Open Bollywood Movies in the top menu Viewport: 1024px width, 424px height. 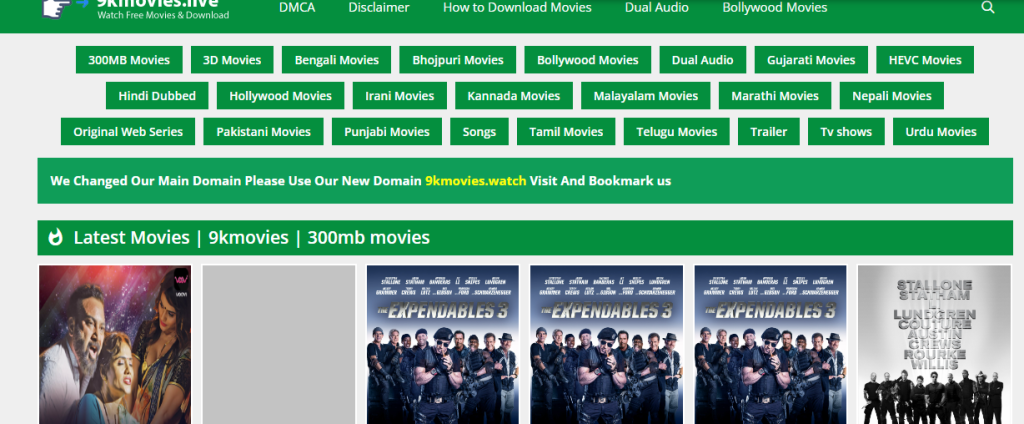tap(775, 7)
